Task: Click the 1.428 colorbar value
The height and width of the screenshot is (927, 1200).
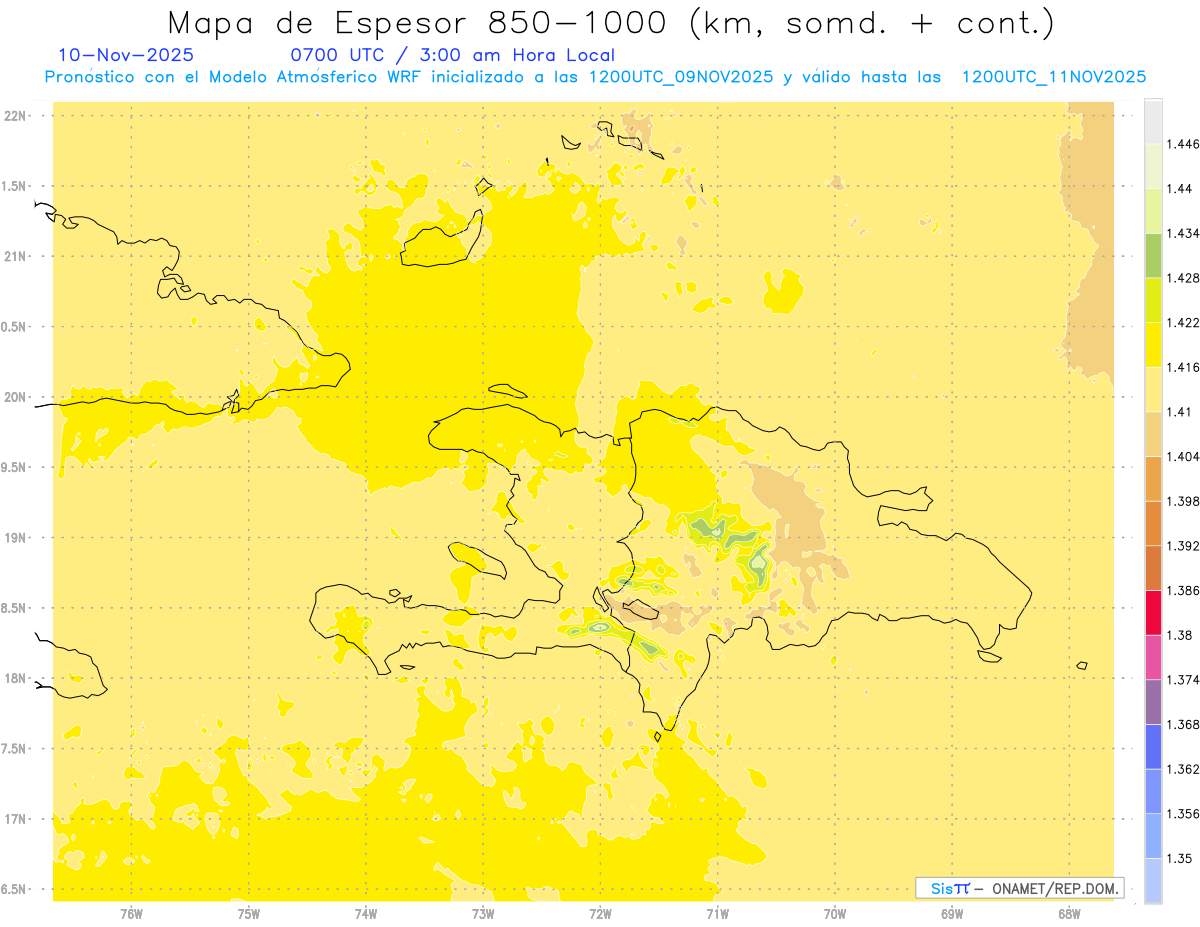Action: [1182, 278]
